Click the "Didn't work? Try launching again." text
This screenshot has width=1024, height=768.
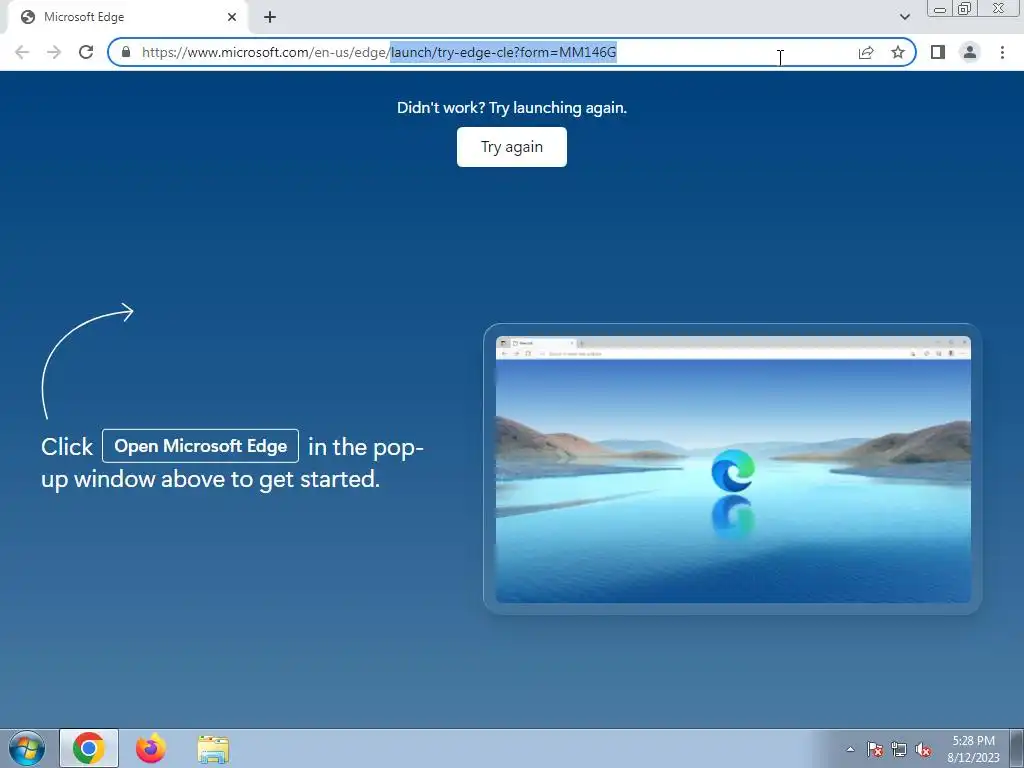[512, 108]
